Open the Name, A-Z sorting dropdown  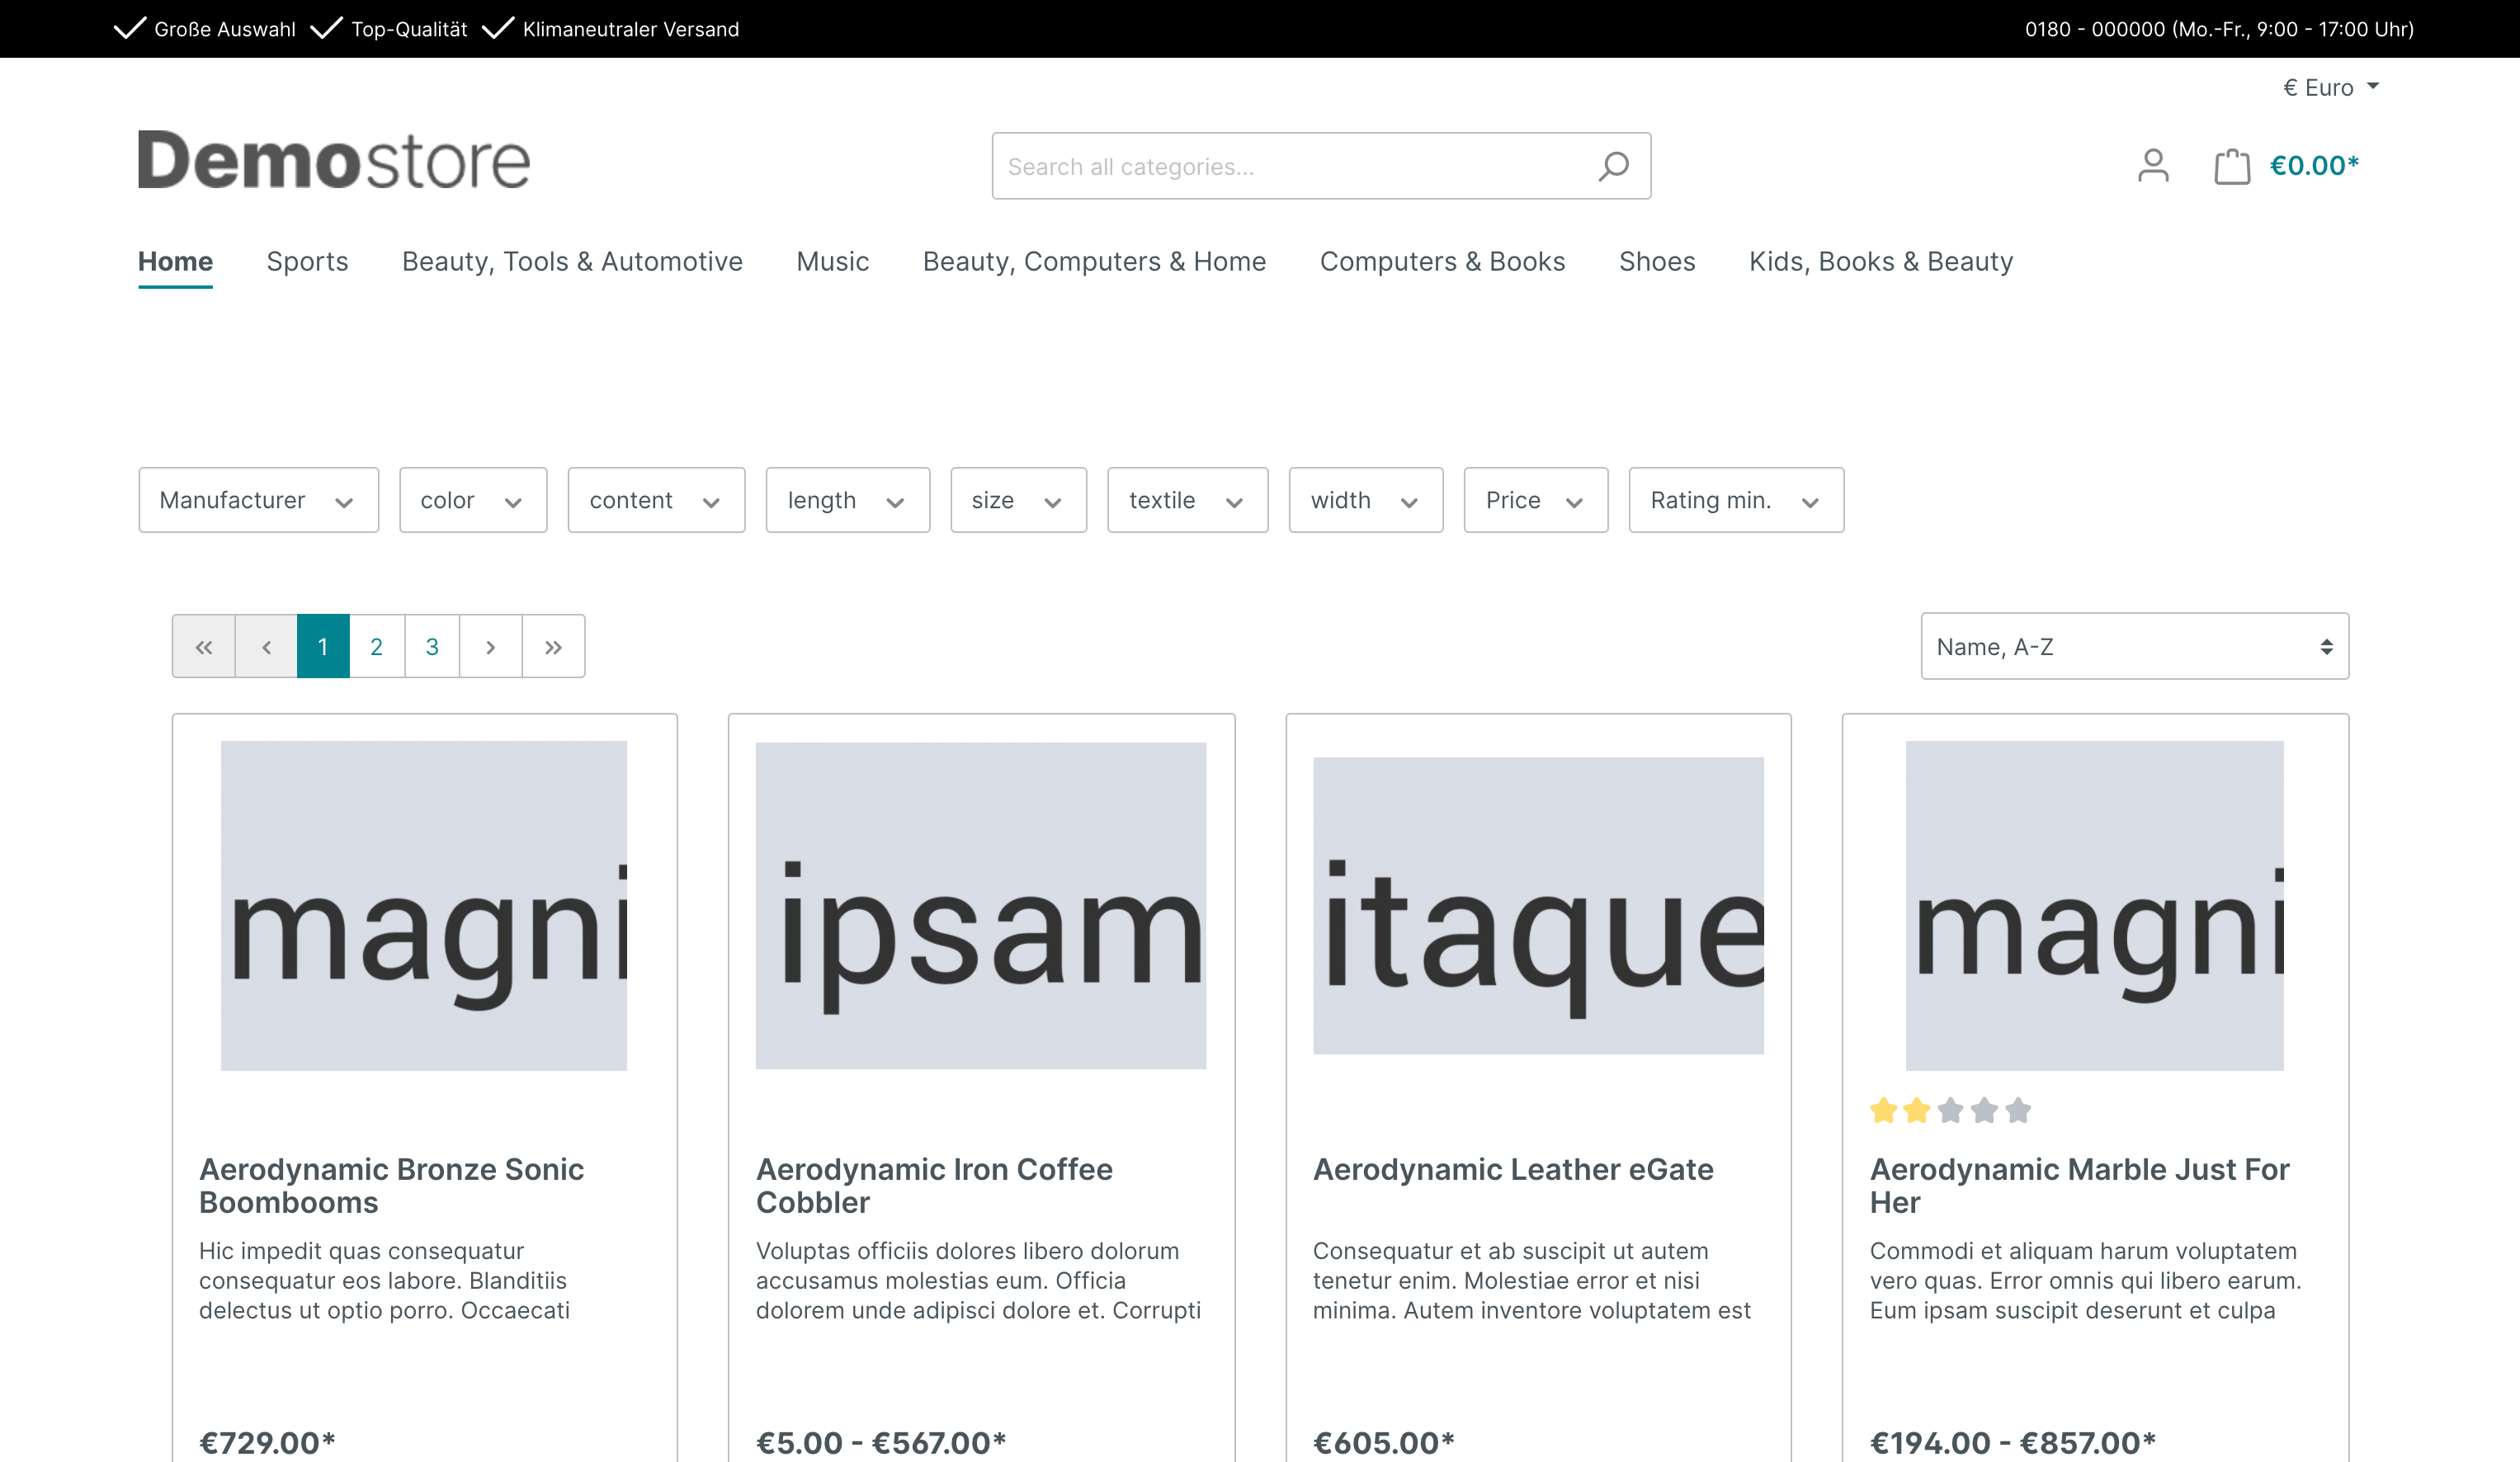[2134, 647]
